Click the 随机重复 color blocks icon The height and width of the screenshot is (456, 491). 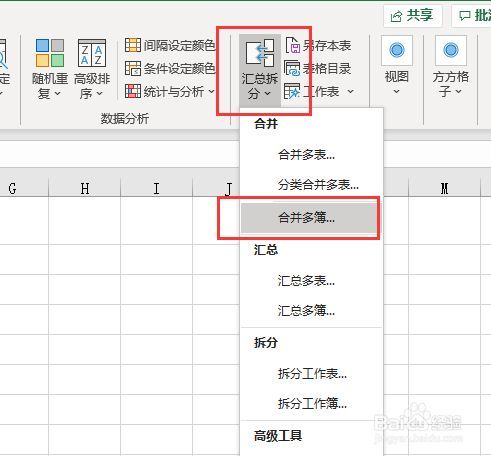coord(50,53)
